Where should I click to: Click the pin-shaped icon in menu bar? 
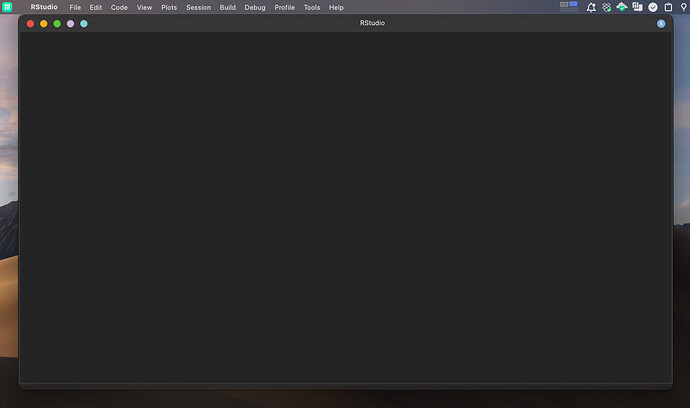click(x=683, y=7)
